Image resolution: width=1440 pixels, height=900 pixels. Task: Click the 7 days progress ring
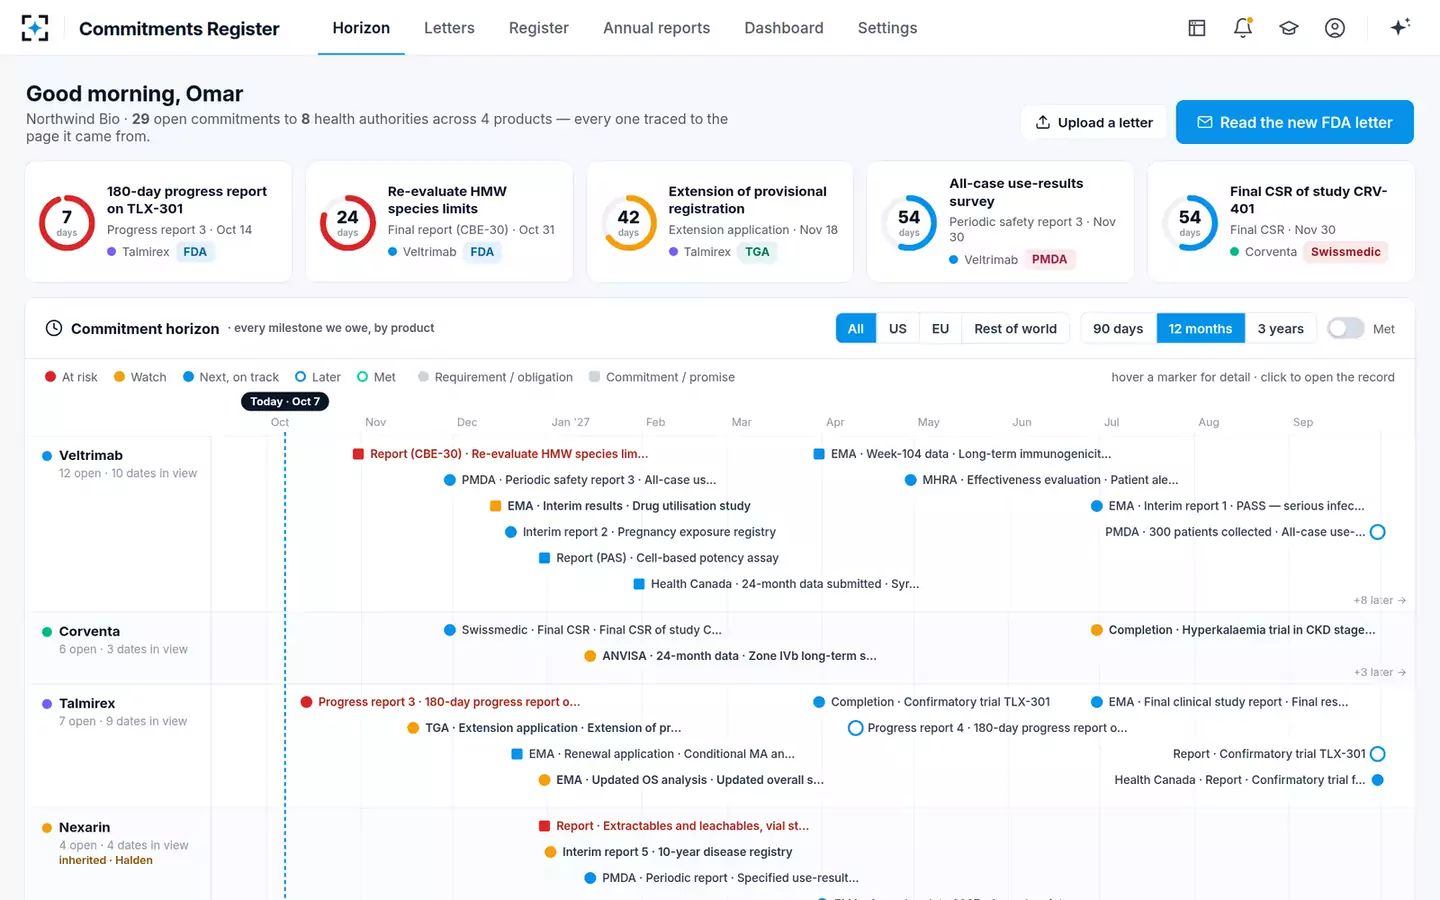67,222
